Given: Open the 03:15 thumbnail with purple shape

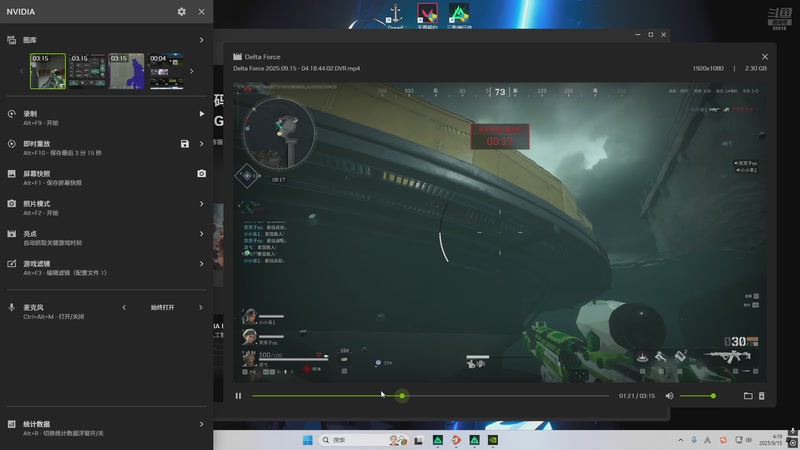Looking at the screenshot, I should [126, 71].
